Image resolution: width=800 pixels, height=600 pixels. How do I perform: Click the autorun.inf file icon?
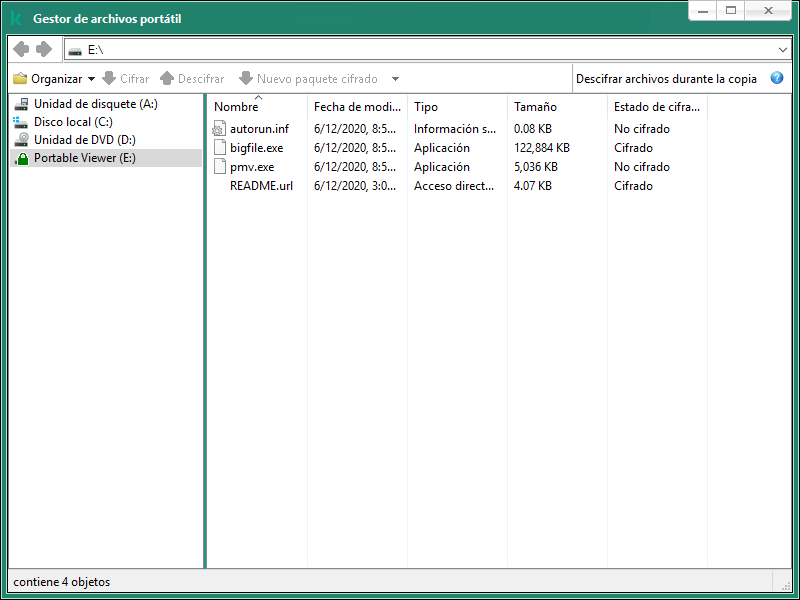pyautogui.click(x=221, y=129)
